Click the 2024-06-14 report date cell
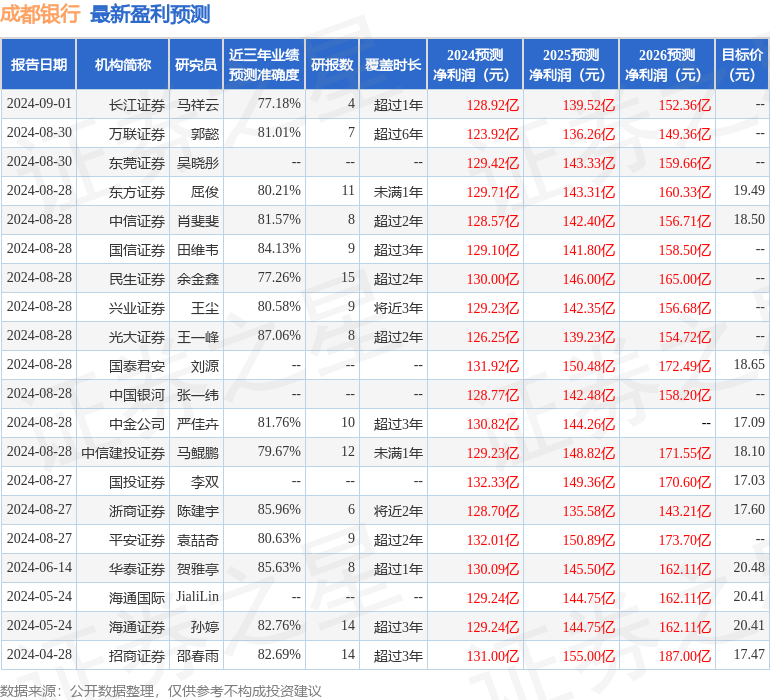 [x=39, y=567]
